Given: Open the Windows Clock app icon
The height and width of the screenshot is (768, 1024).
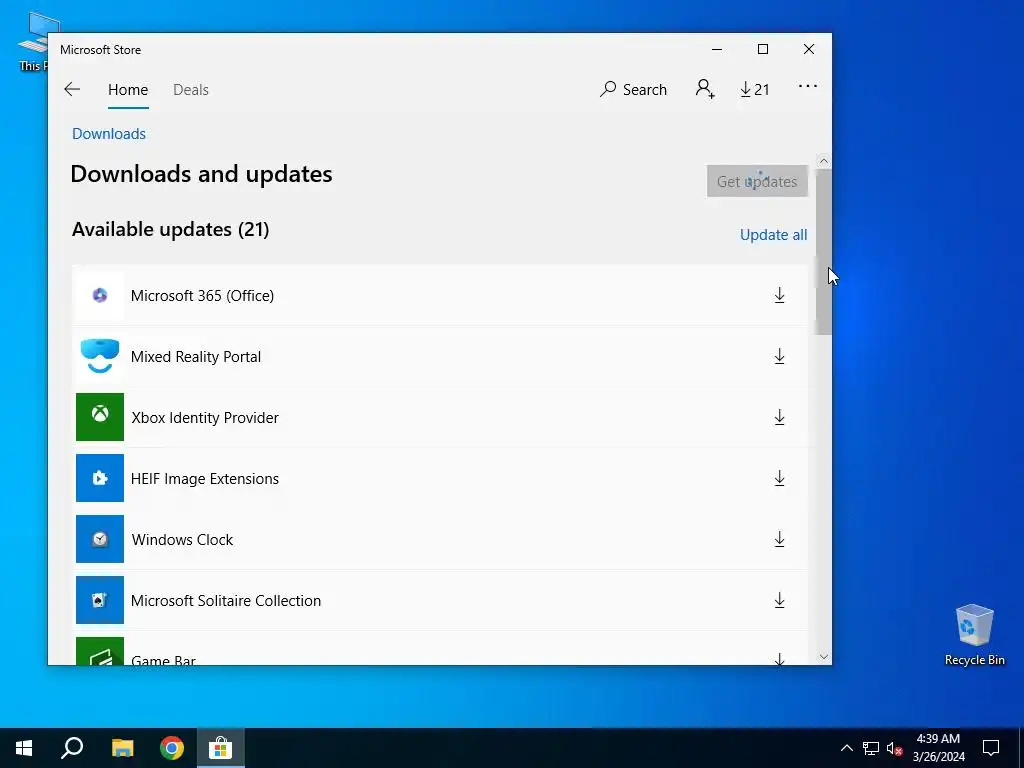Looking at the screenshot, I should coord(100,539).
